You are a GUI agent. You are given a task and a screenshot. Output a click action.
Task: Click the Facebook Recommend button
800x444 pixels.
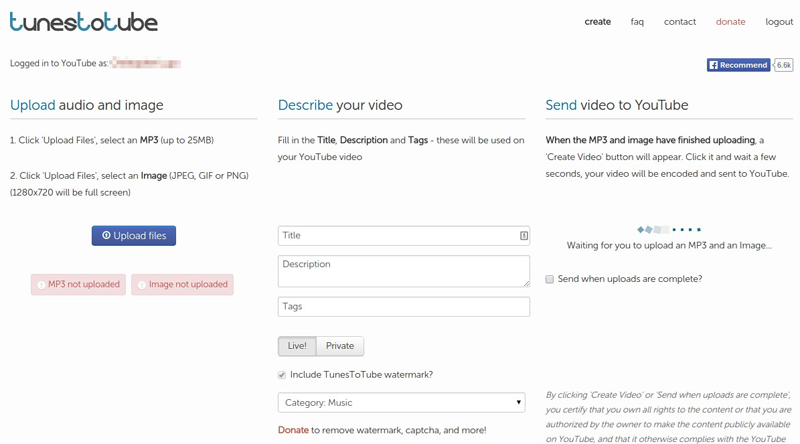point(738,65)
